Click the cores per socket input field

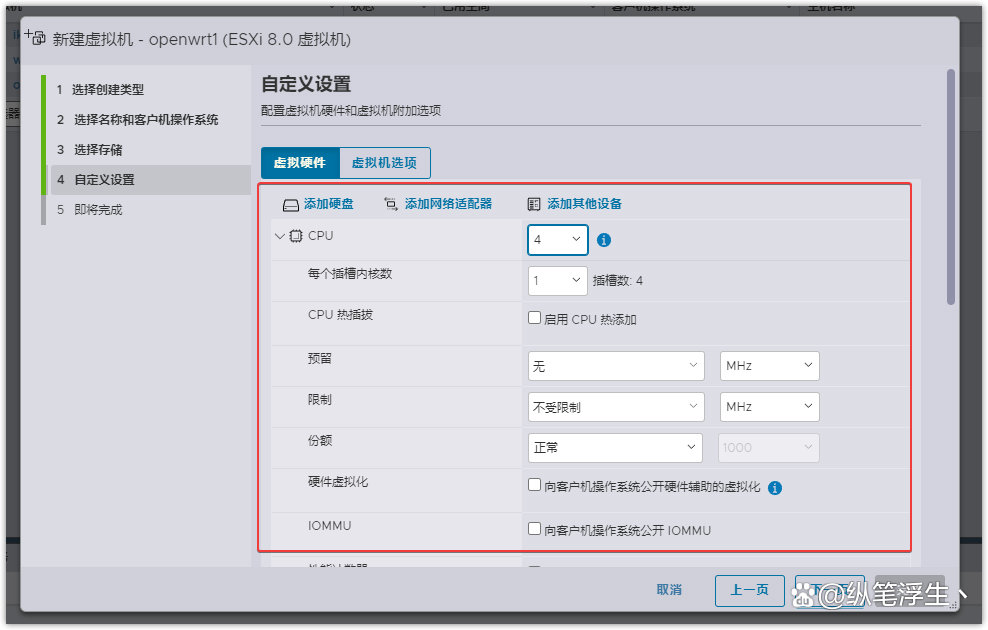click(557, 280)
